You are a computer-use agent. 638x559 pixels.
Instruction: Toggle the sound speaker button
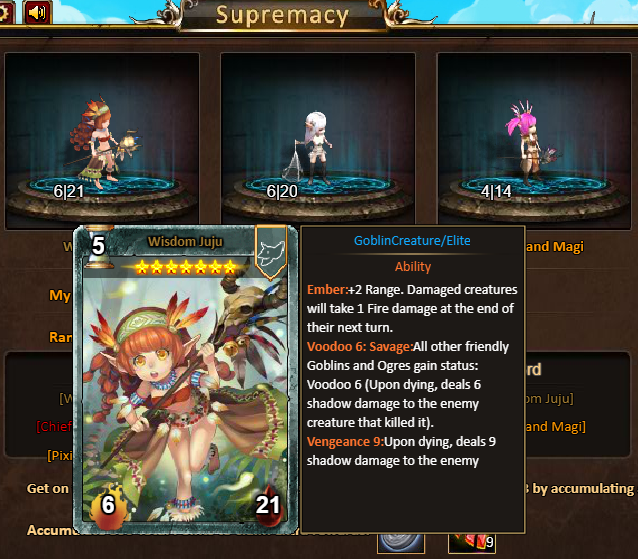(x=37, y=12)
